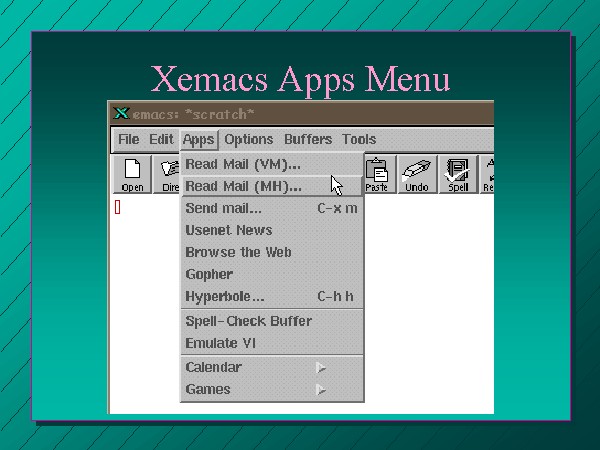Select Gopher from the Apps menu
Screen dimensions: 600x450
tap(272, 274)
